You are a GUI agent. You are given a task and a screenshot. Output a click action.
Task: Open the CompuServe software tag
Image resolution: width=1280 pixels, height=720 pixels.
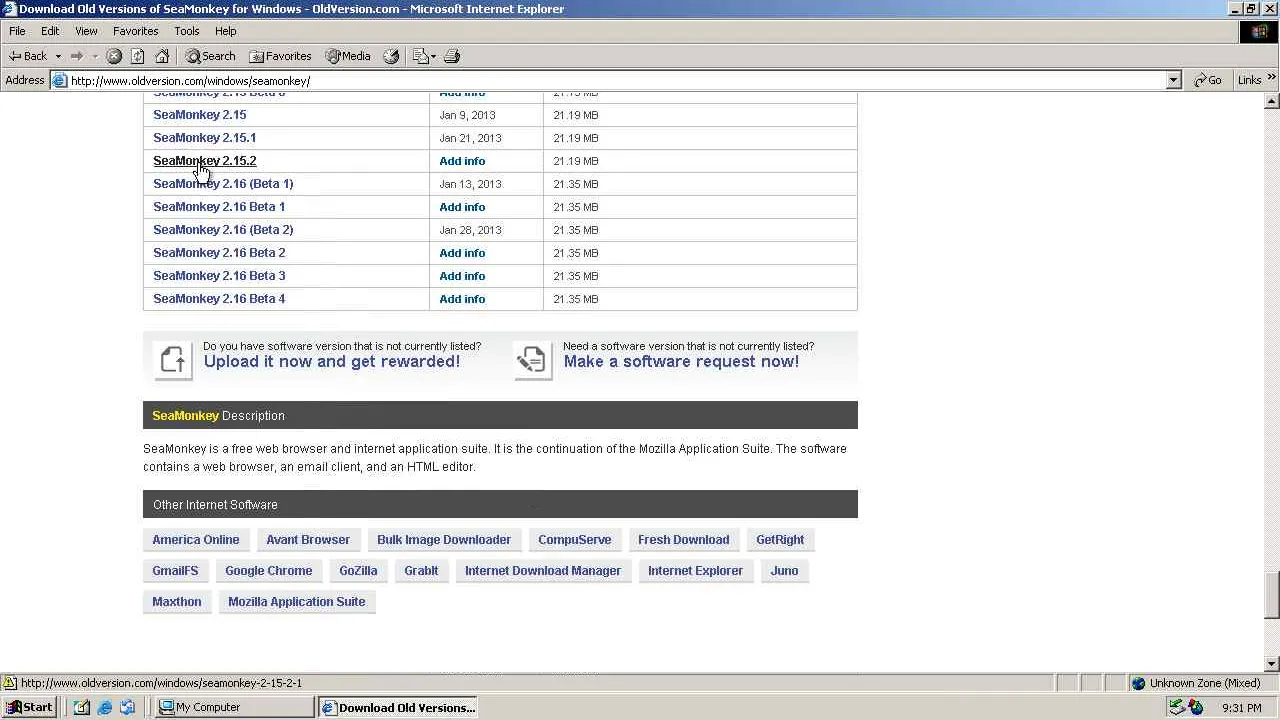pyautogui.click(x=575, y=540)
